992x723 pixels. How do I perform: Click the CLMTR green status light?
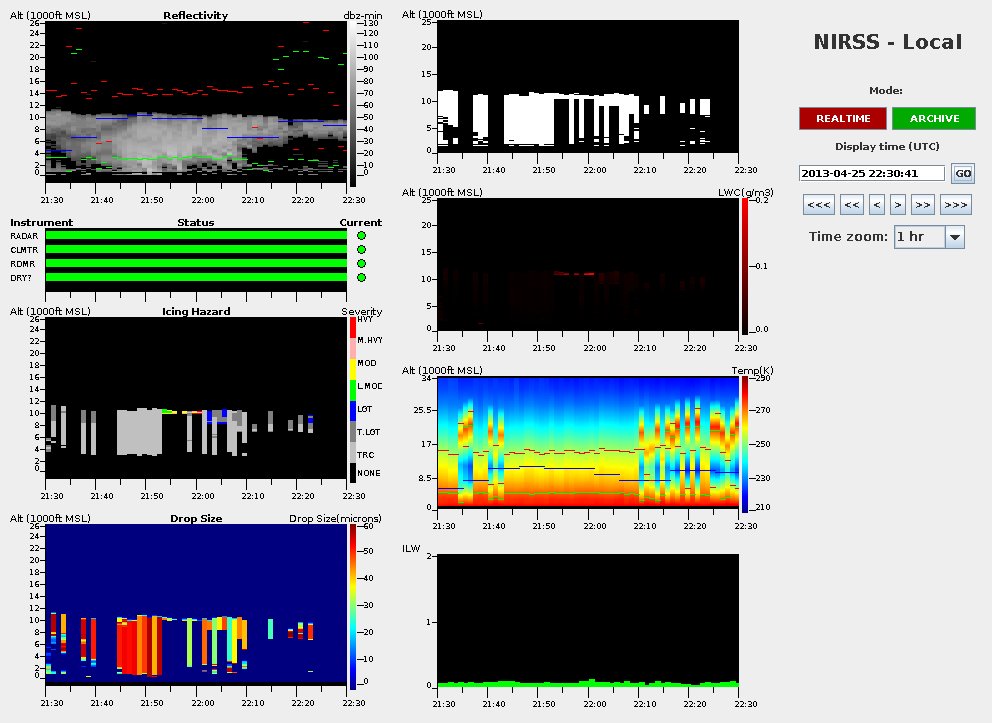click(361, 250)
